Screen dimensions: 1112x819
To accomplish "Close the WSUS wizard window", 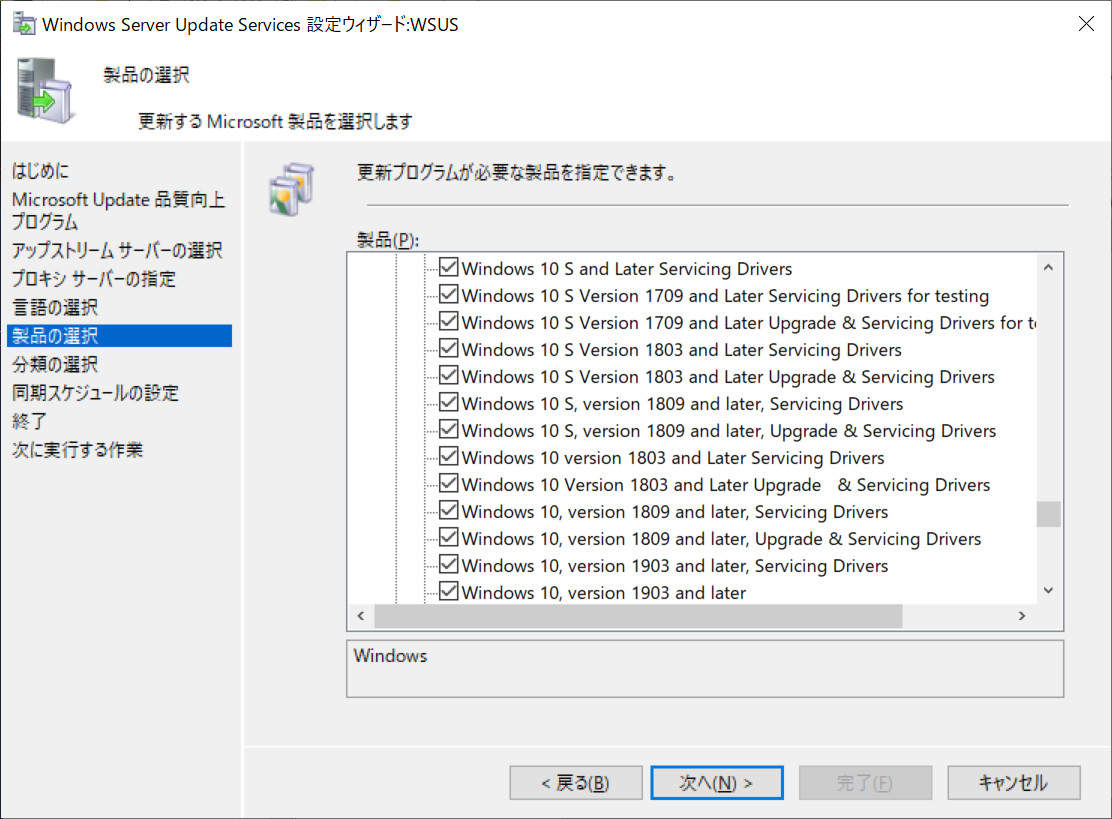I will tap(1086, 23).
